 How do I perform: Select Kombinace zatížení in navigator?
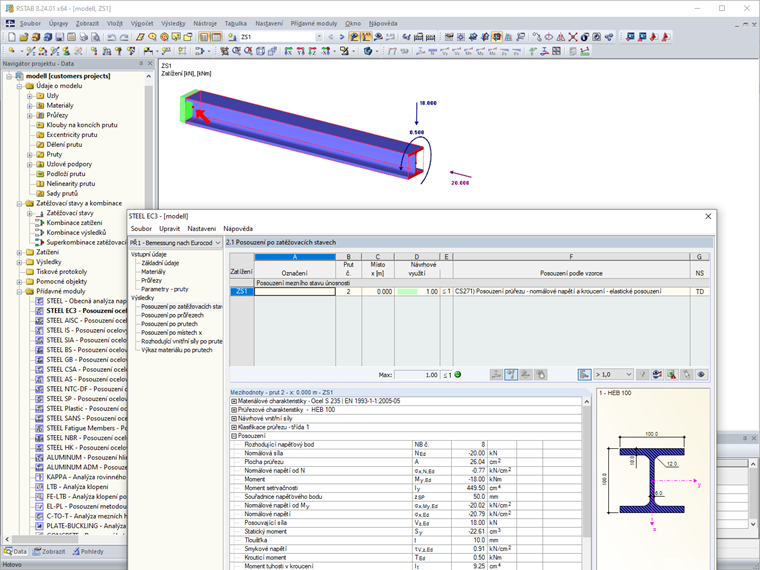74,223
